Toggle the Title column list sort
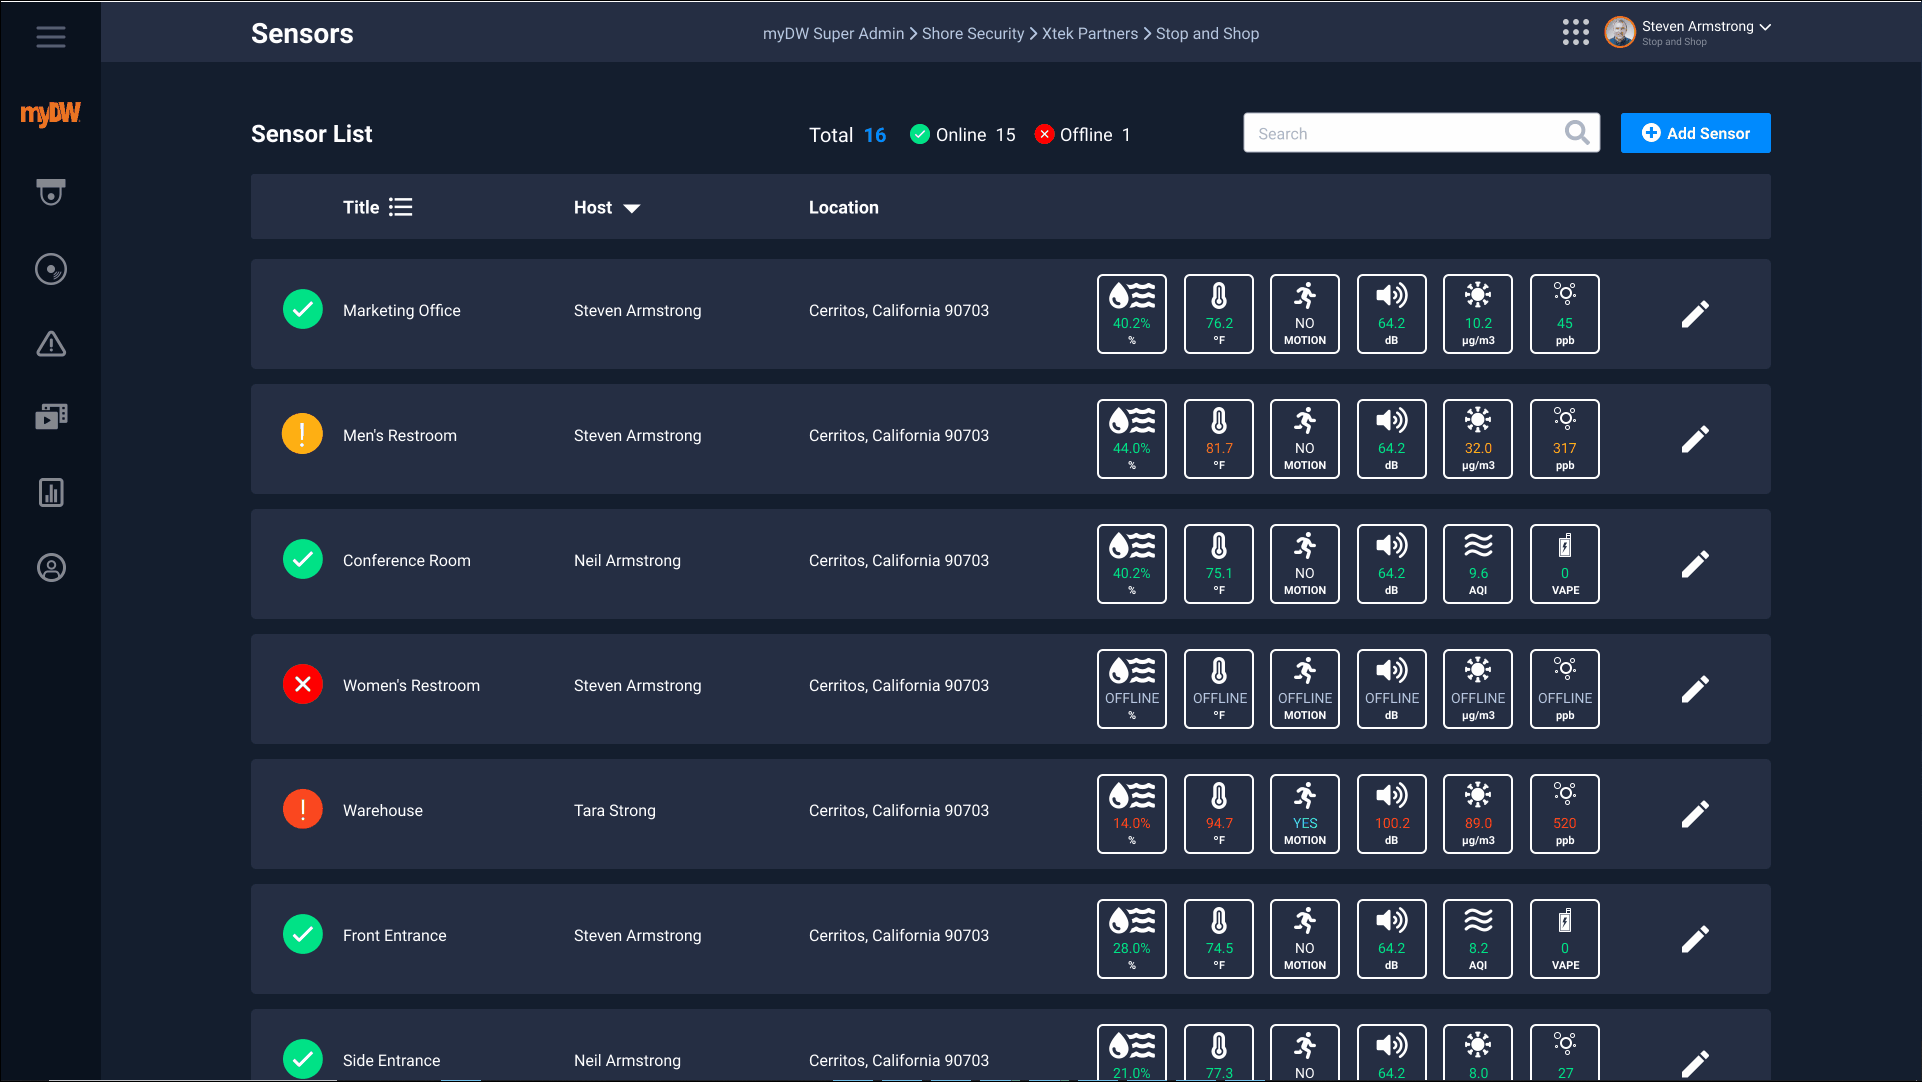1922x1082 pixels. [400, 207]
